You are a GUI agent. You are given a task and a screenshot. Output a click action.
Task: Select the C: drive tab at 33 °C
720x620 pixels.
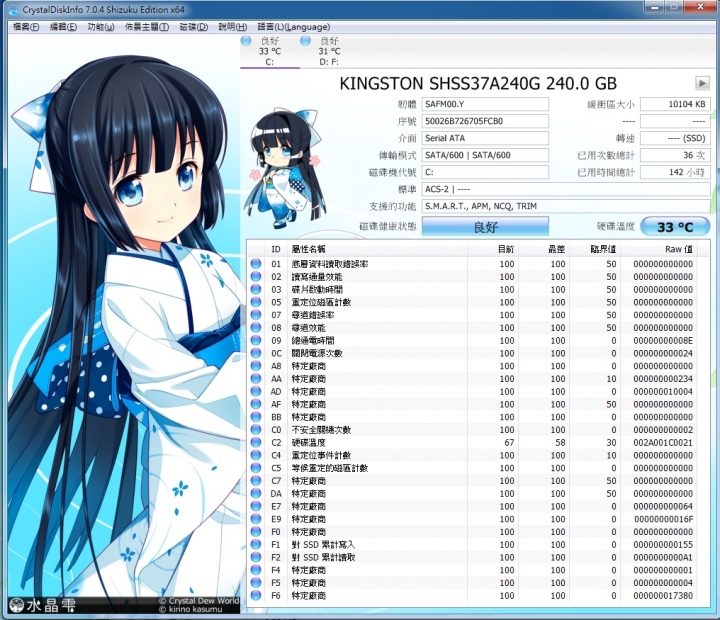point(270,51)
